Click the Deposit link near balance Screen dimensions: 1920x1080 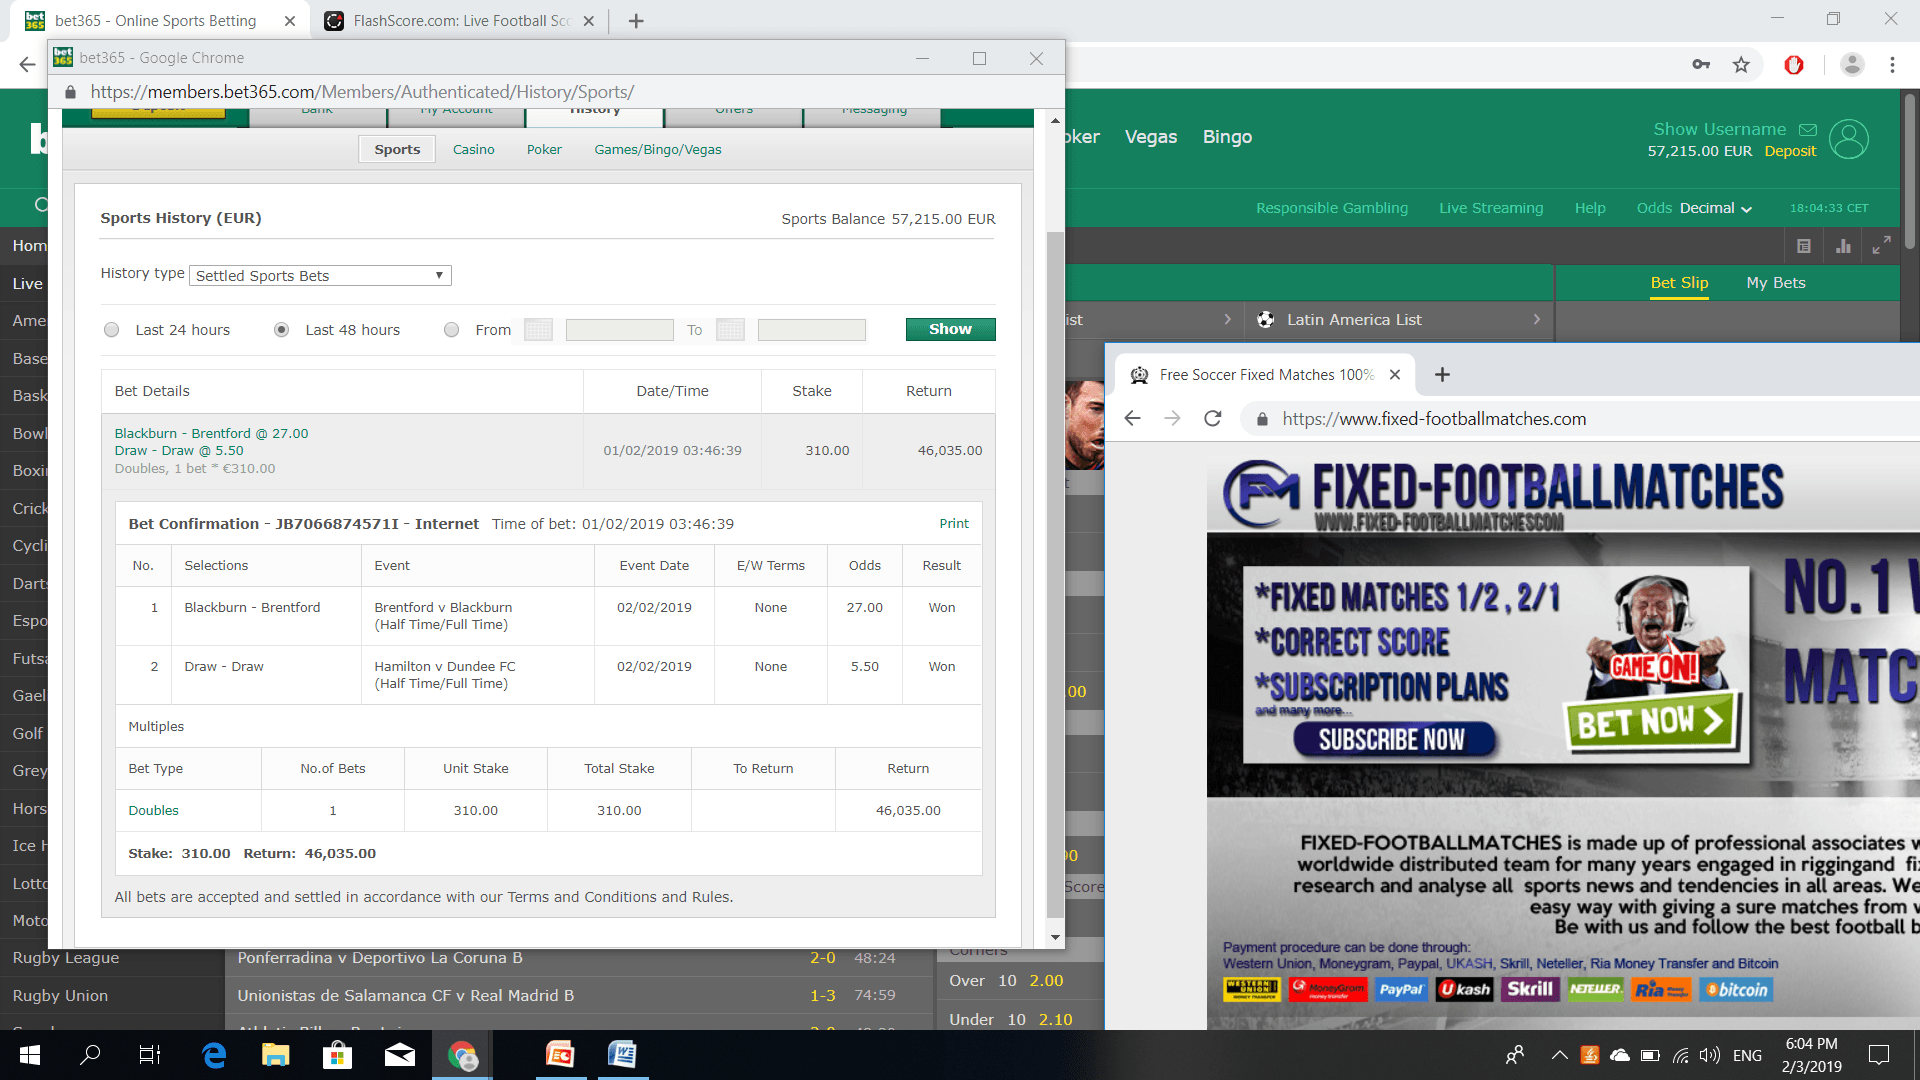pos(1790,151)
